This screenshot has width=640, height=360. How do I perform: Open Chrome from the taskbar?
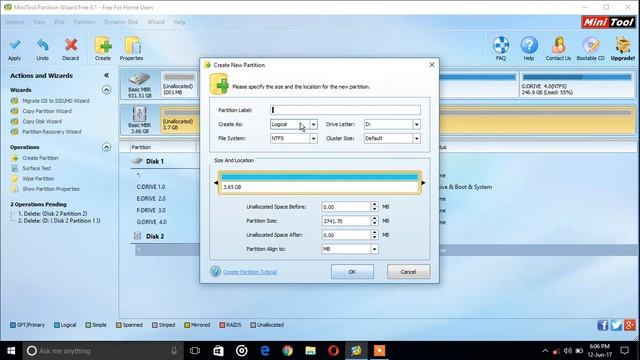point(288,351)
